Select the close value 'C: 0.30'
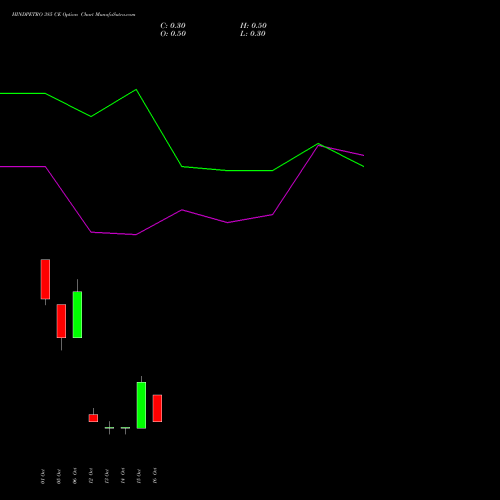The height and width of the screenshot is (500, 500). tap(173, 26)
